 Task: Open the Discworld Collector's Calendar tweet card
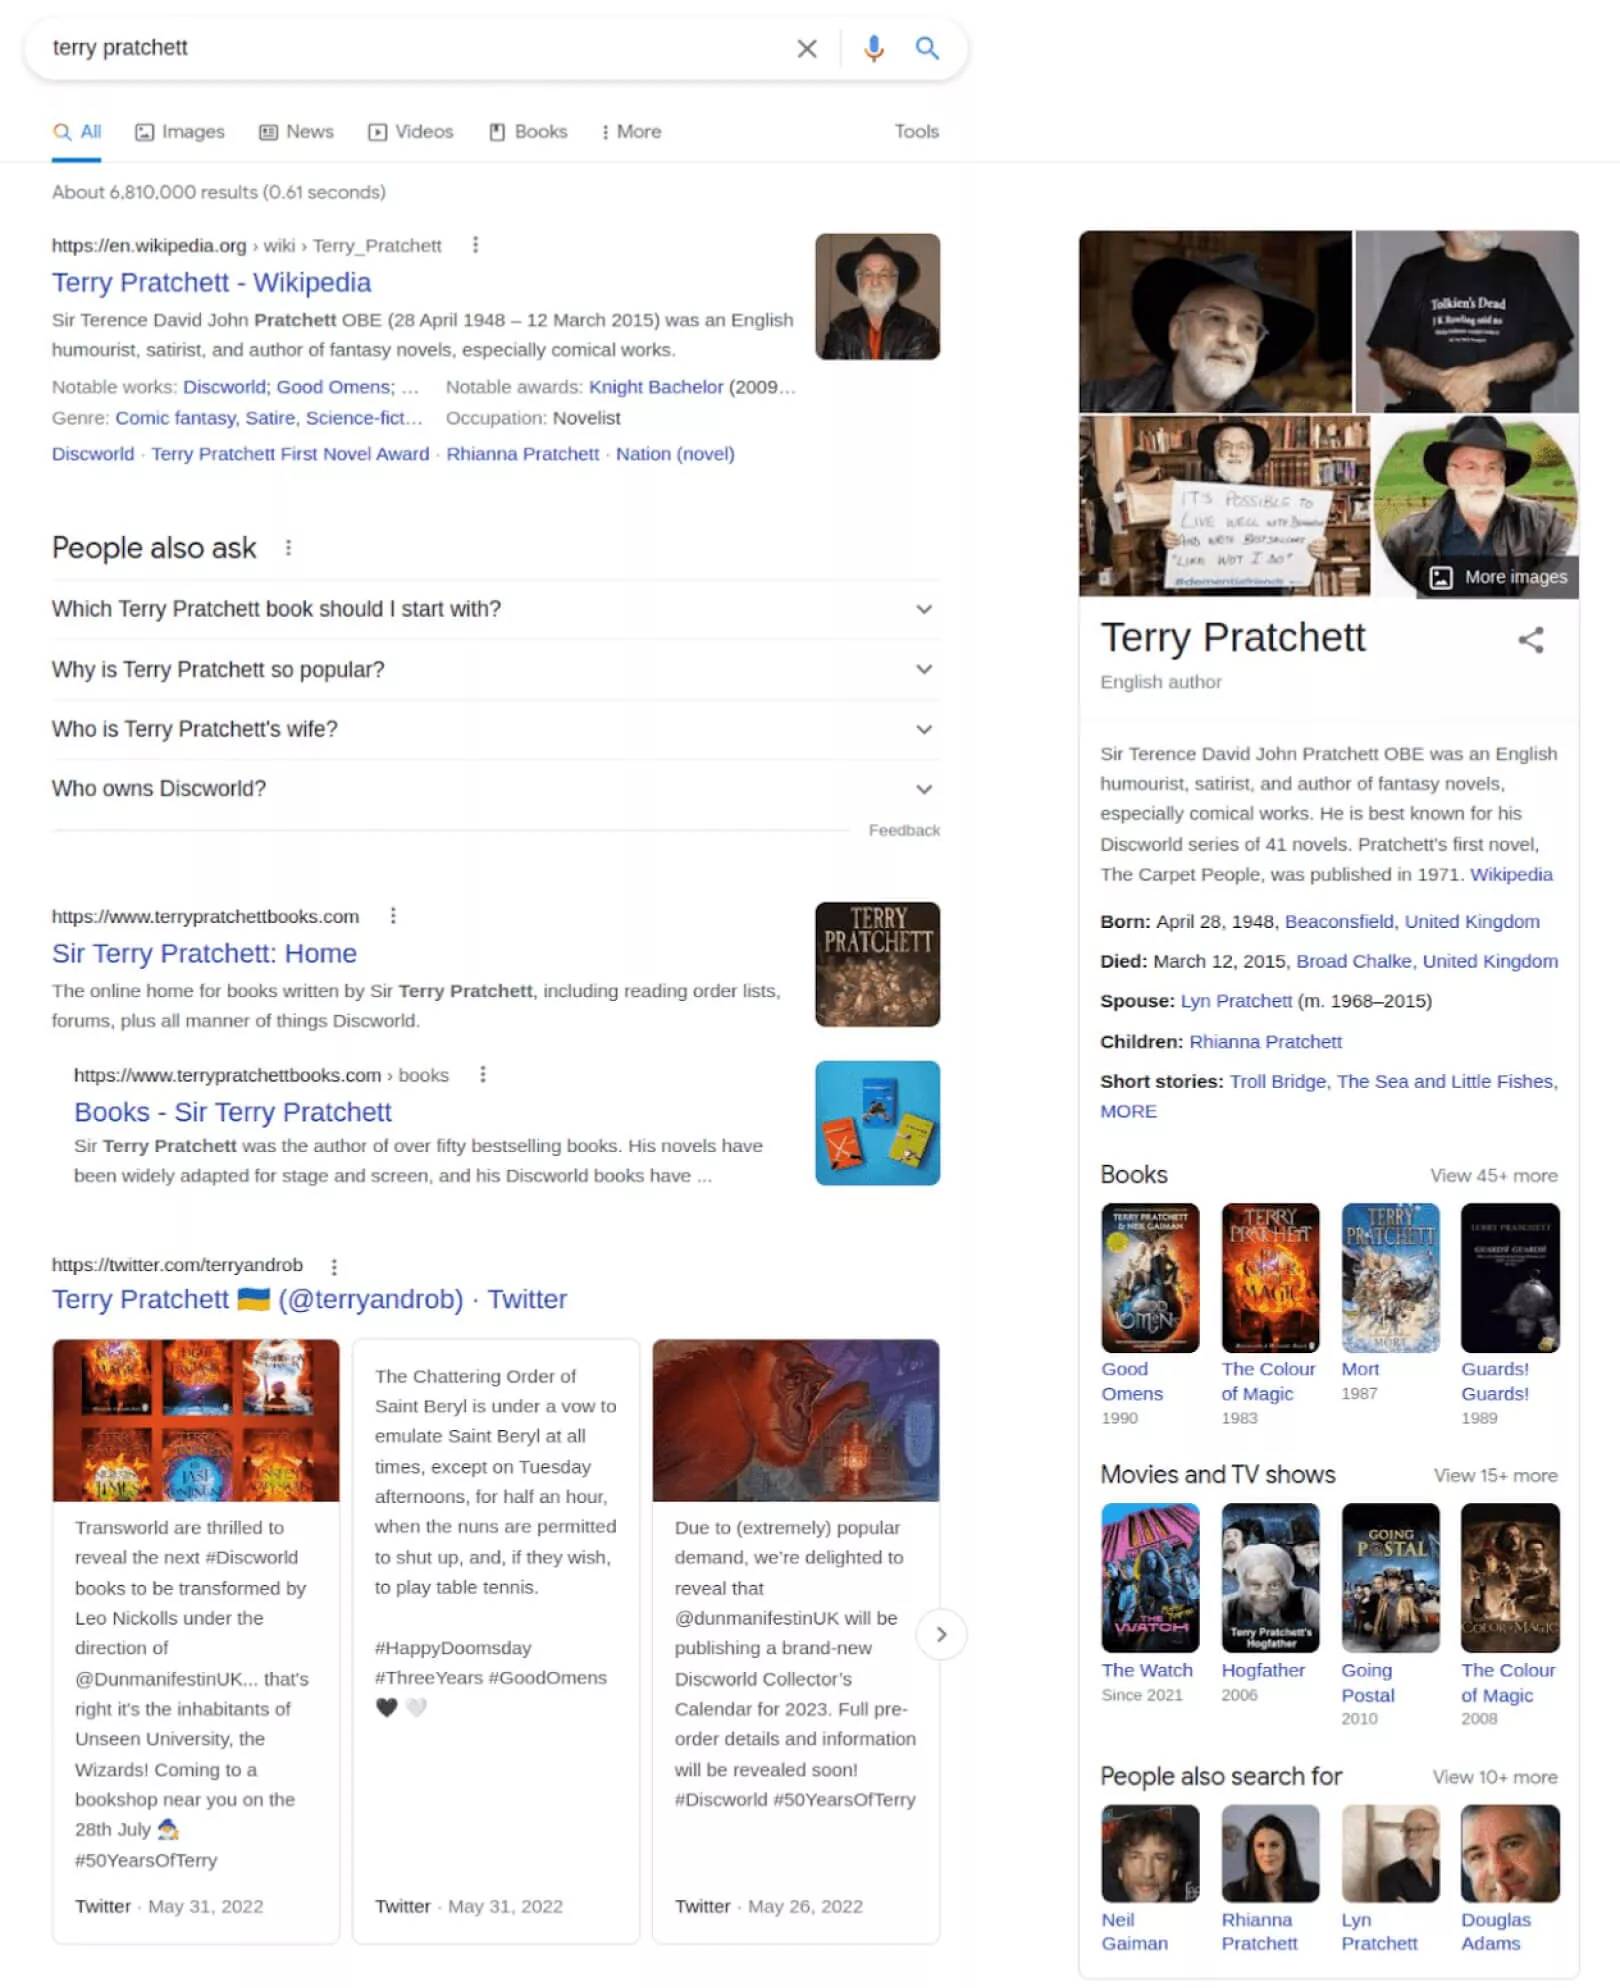796,1641
